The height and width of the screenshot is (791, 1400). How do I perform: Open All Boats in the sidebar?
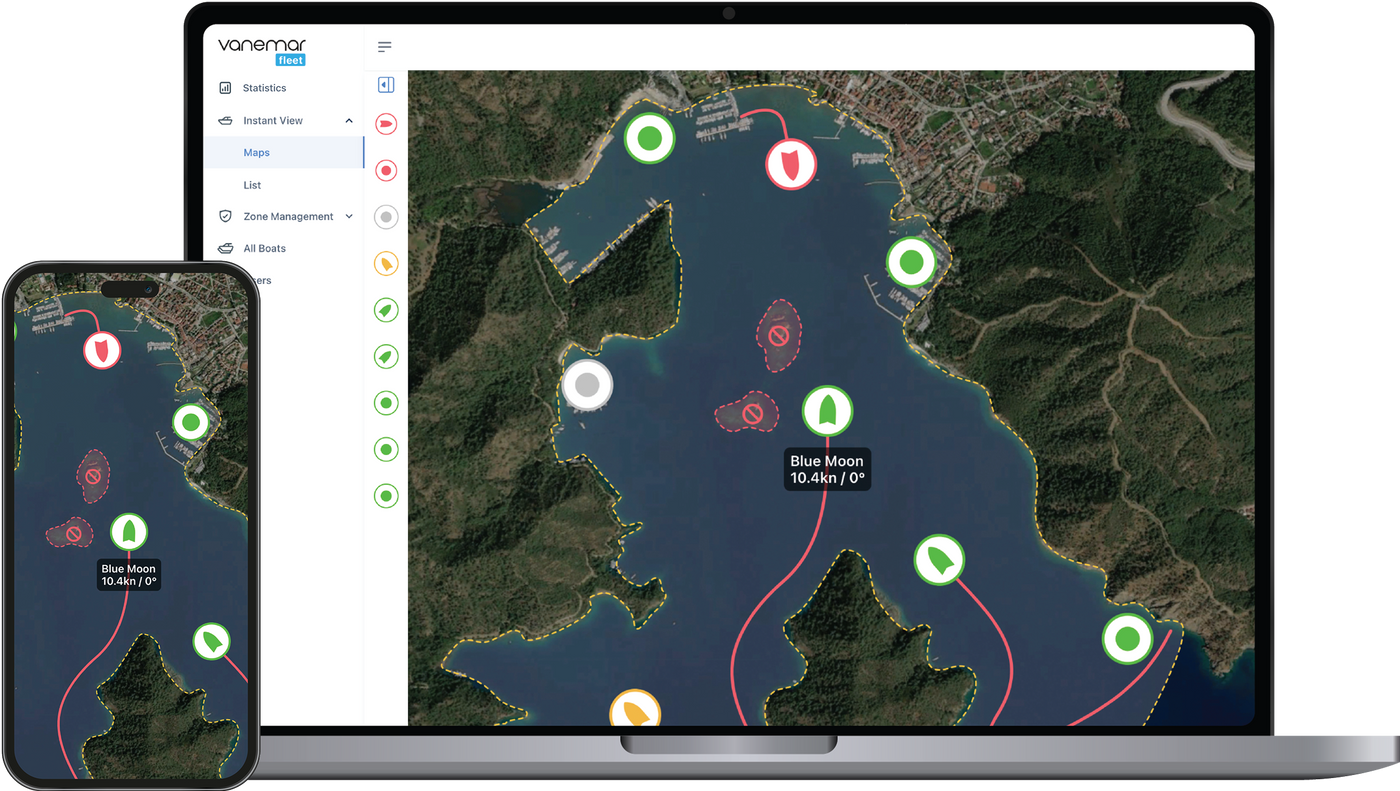(x=264, y=248)
